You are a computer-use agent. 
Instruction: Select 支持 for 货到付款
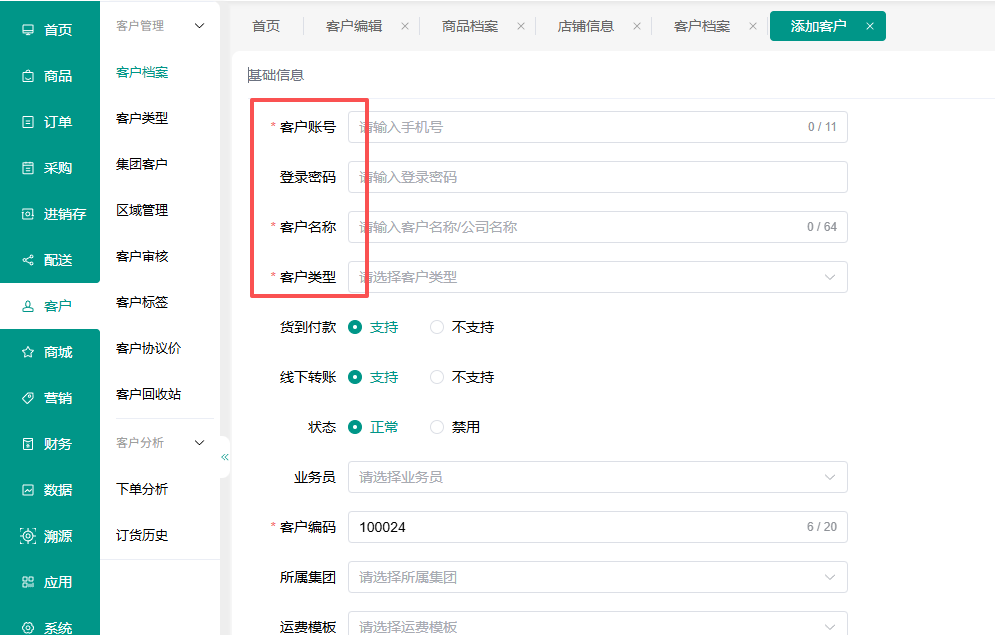tap(355, 327)
